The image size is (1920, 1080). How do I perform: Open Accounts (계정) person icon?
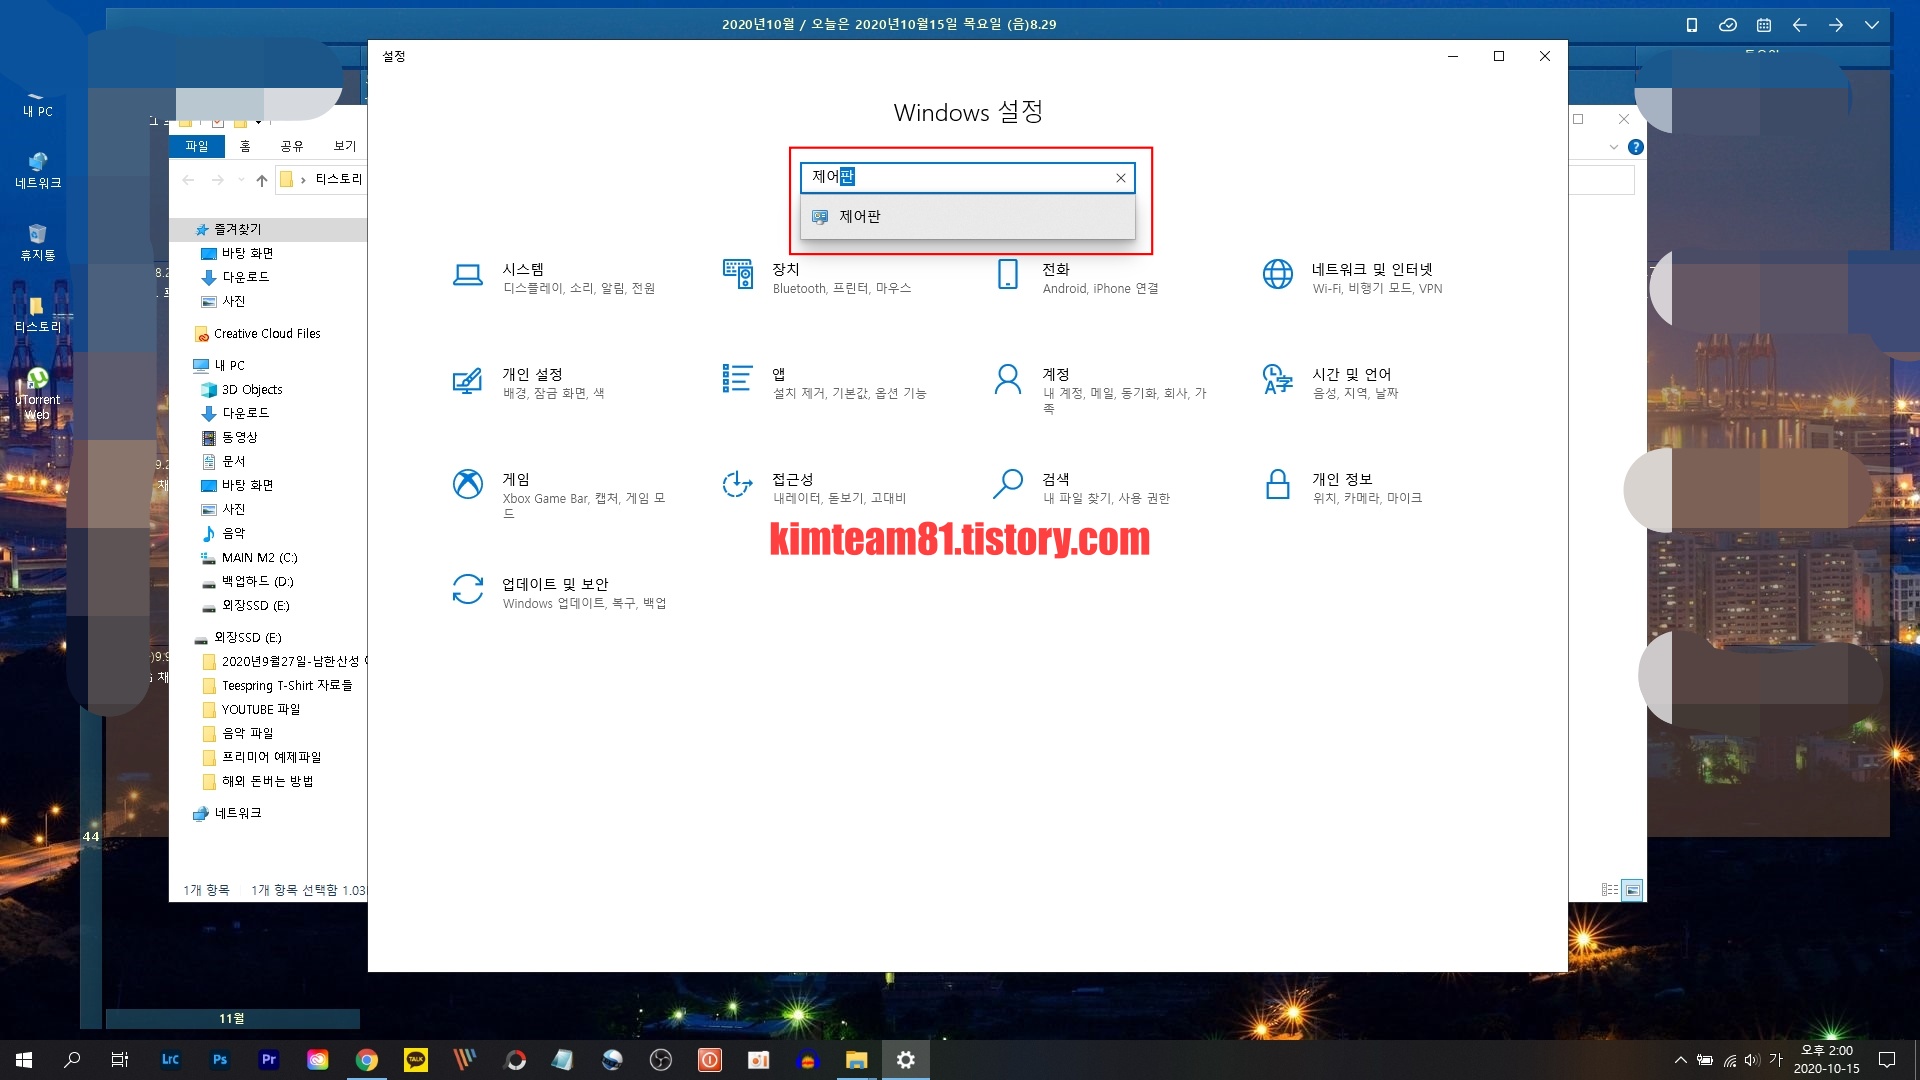[1008, 379]
